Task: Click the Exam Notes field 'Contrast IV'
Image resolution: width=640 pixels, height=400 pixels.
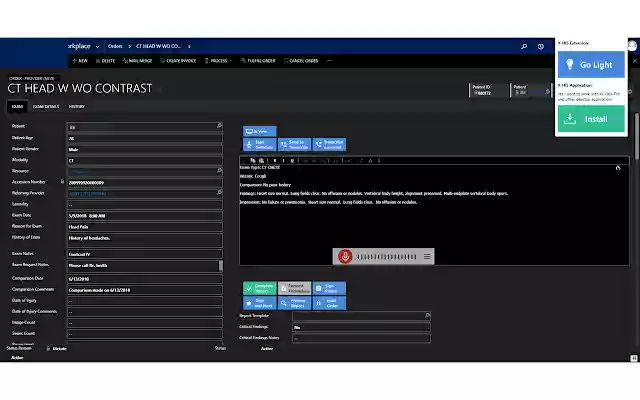Action: 144,254
